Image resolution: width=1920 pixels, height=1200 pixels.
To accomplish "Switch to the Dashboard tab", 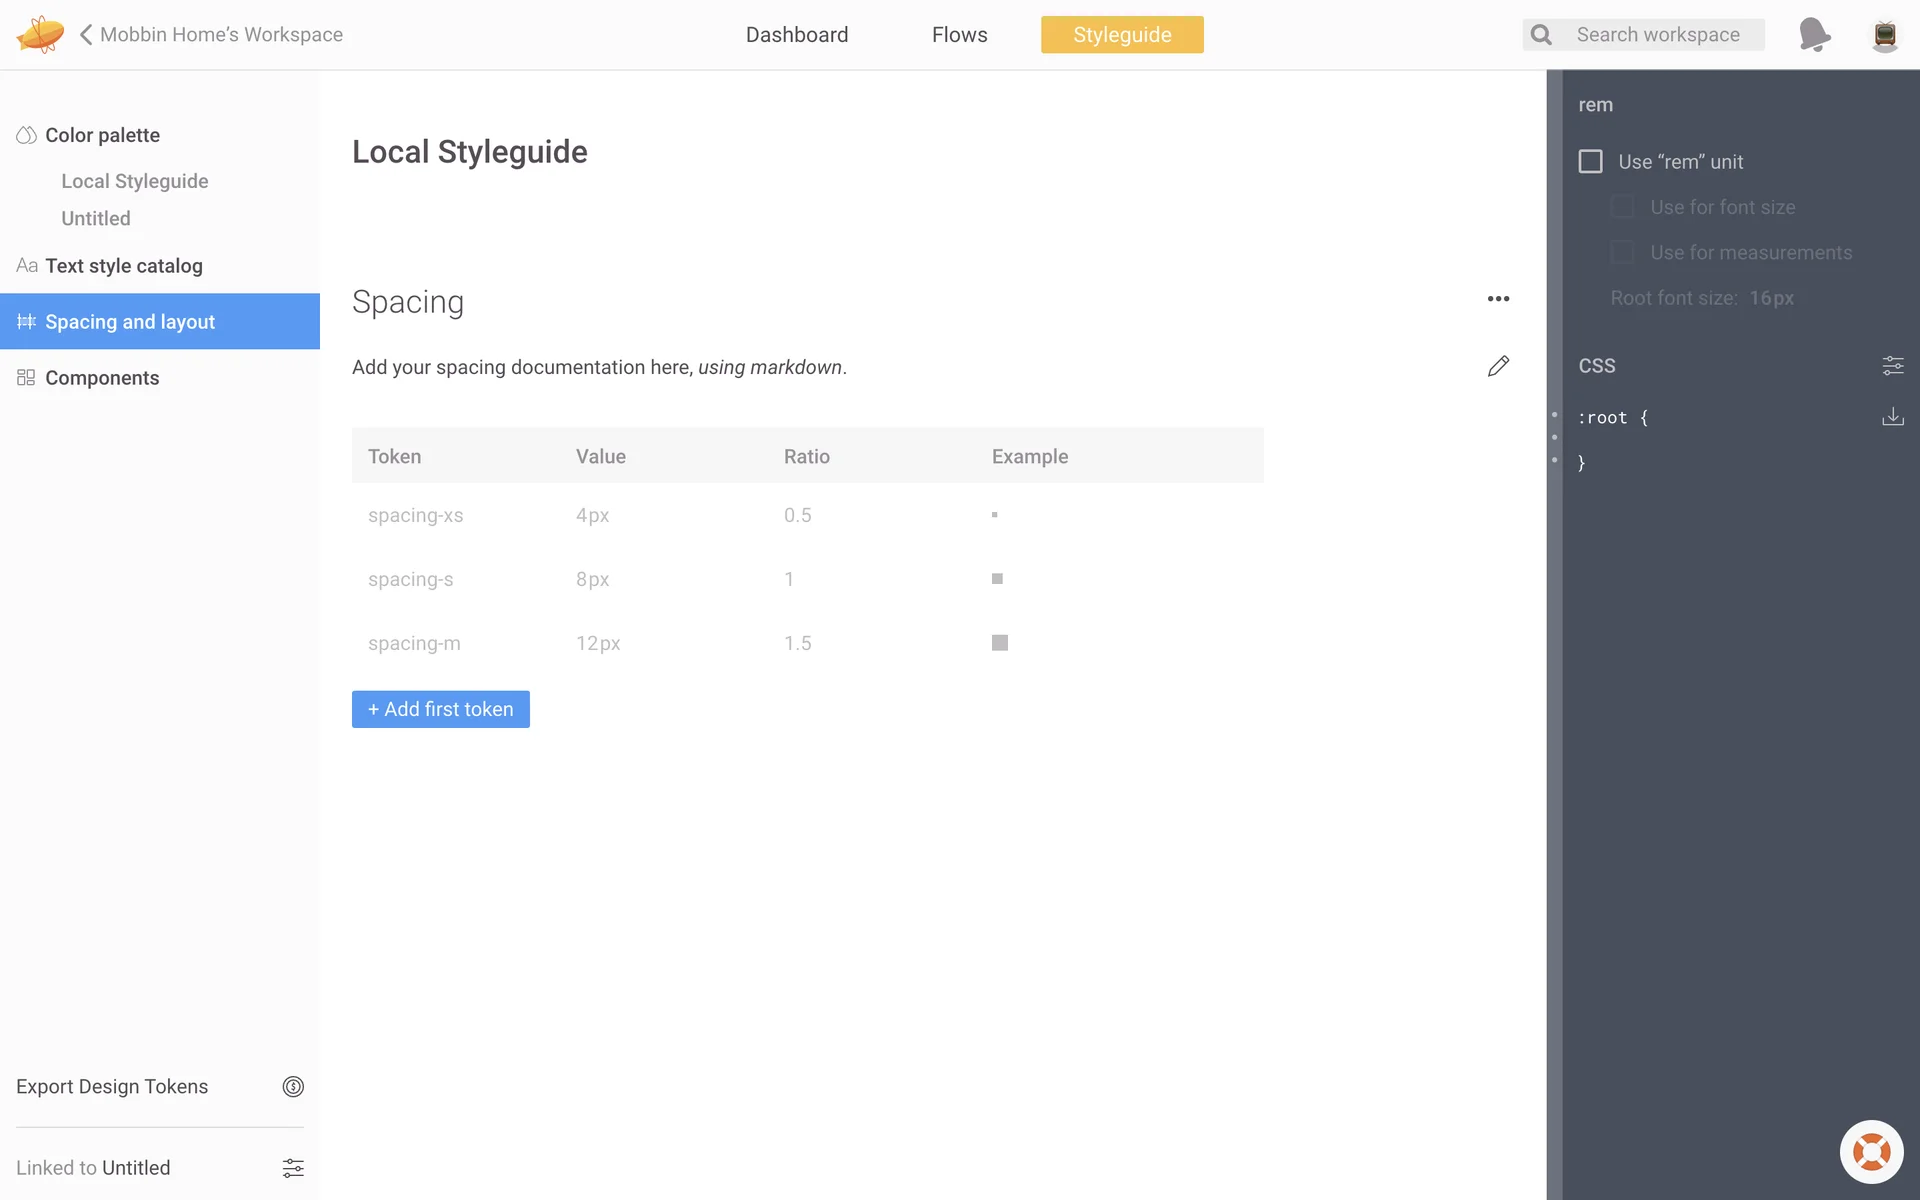I will (x=796, y=35).
